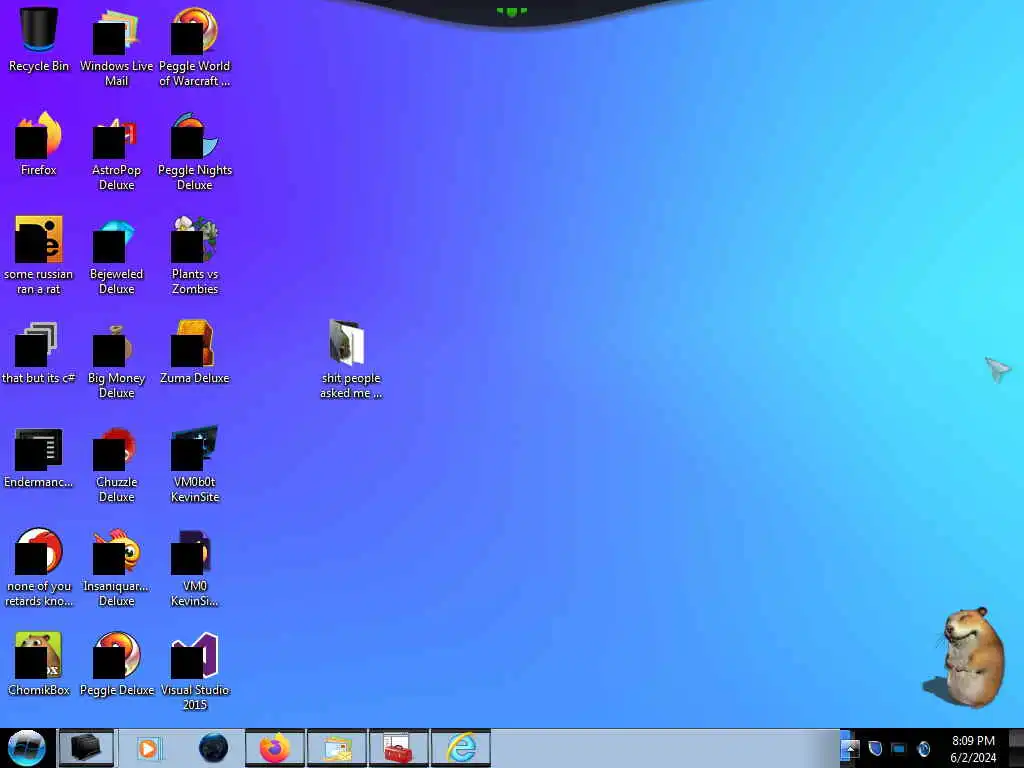This screenshot has height=768, width=1024.
Task: Click the round blue system tray icon
Action: [923, 748]
